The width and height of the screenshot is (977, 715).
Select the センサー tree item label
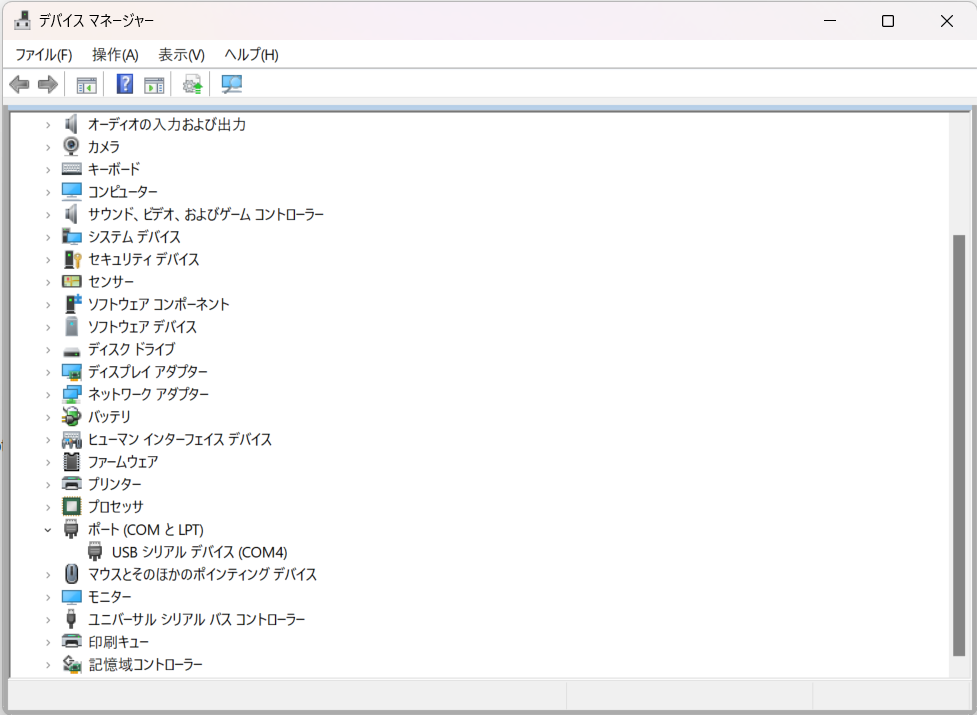coord(111,282)
